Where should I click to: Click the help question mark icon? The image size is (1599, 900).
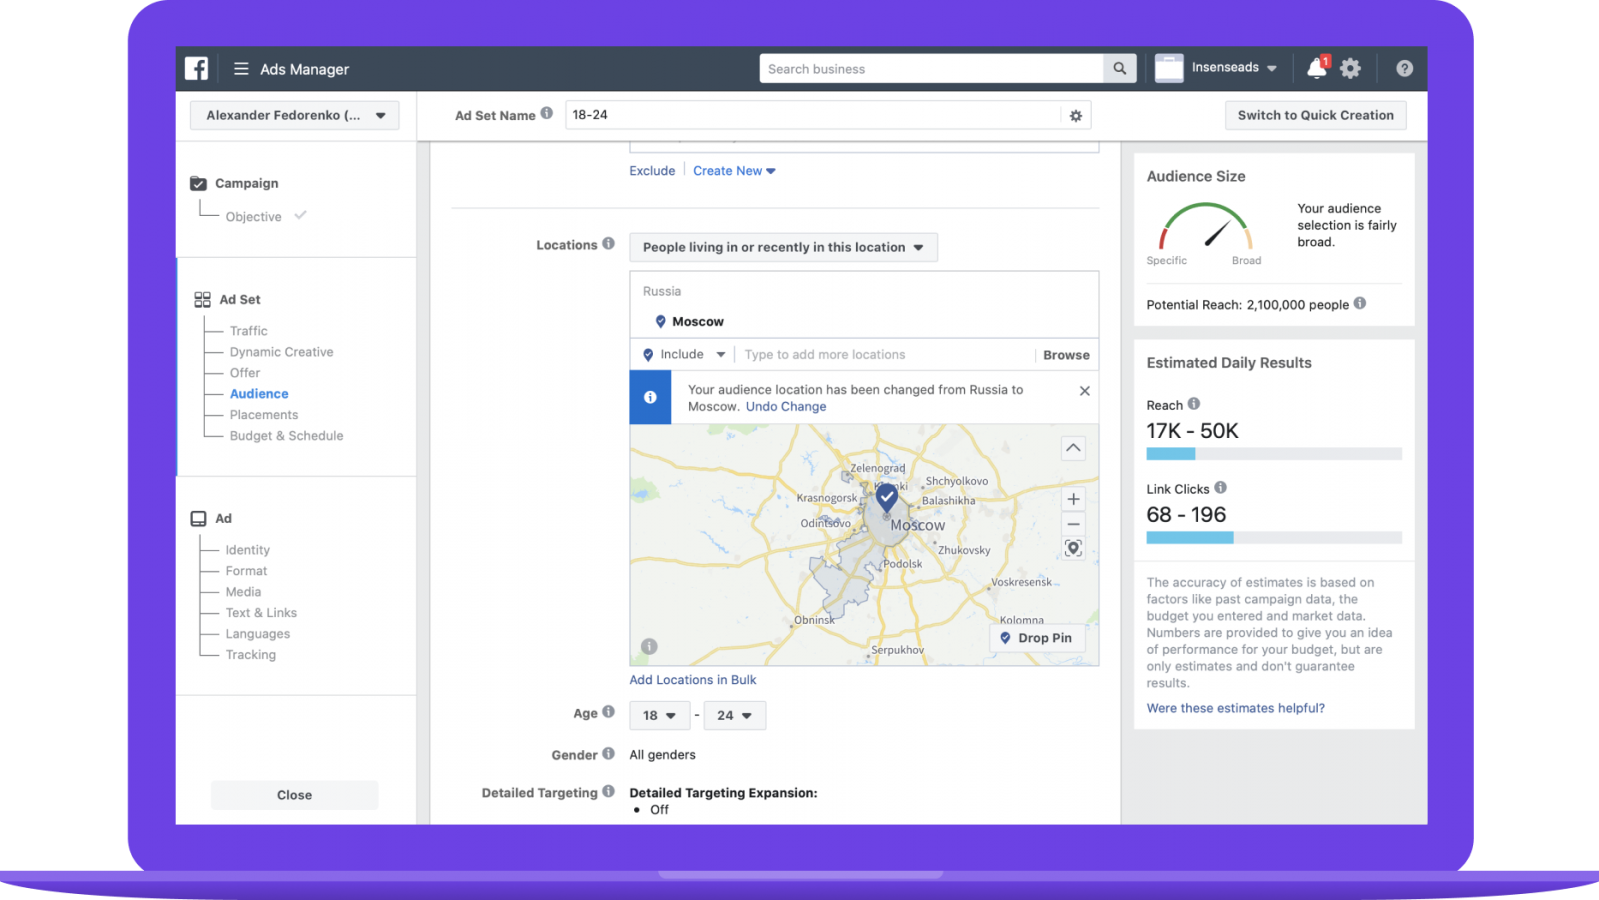[1404, 68]
